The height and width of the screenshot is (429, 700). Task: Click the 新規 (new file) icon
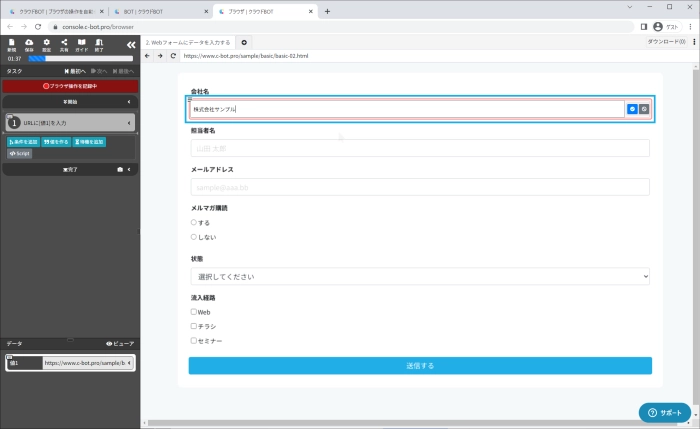pyautogui.click(x=11, y=44)
